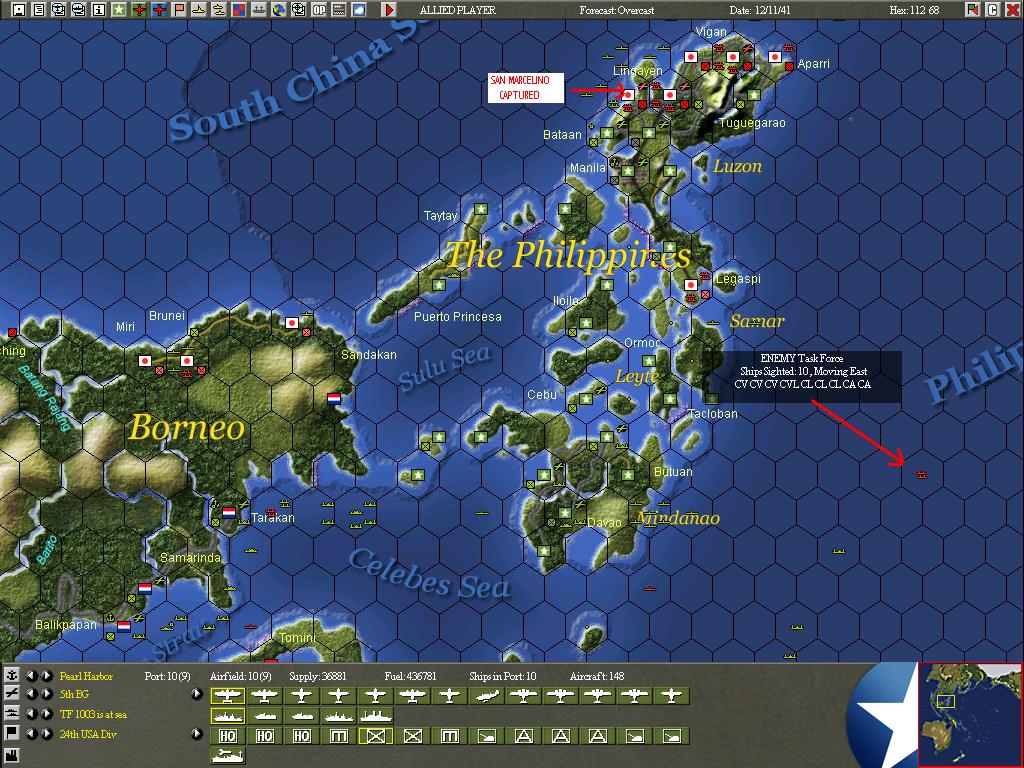Select the highlighted infantry unit icon
The width and height of the screenshot is (1024, 768).
point(376,737)
